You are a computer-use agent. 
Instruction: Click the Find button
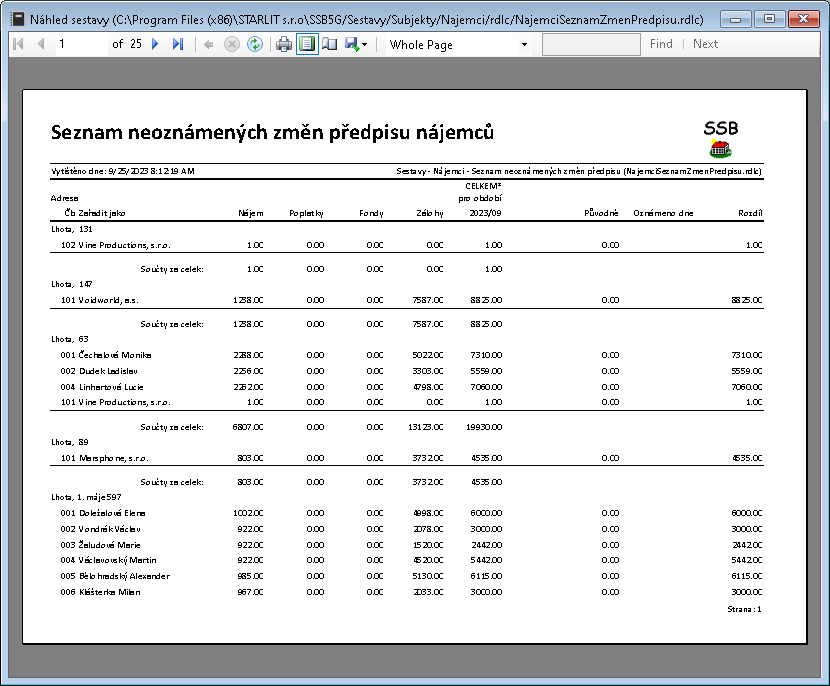(661, 44)
